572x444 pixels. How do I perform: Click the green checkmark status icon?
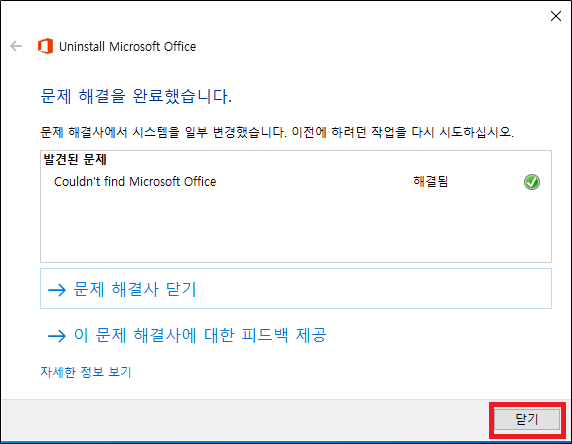click(532, 182)
